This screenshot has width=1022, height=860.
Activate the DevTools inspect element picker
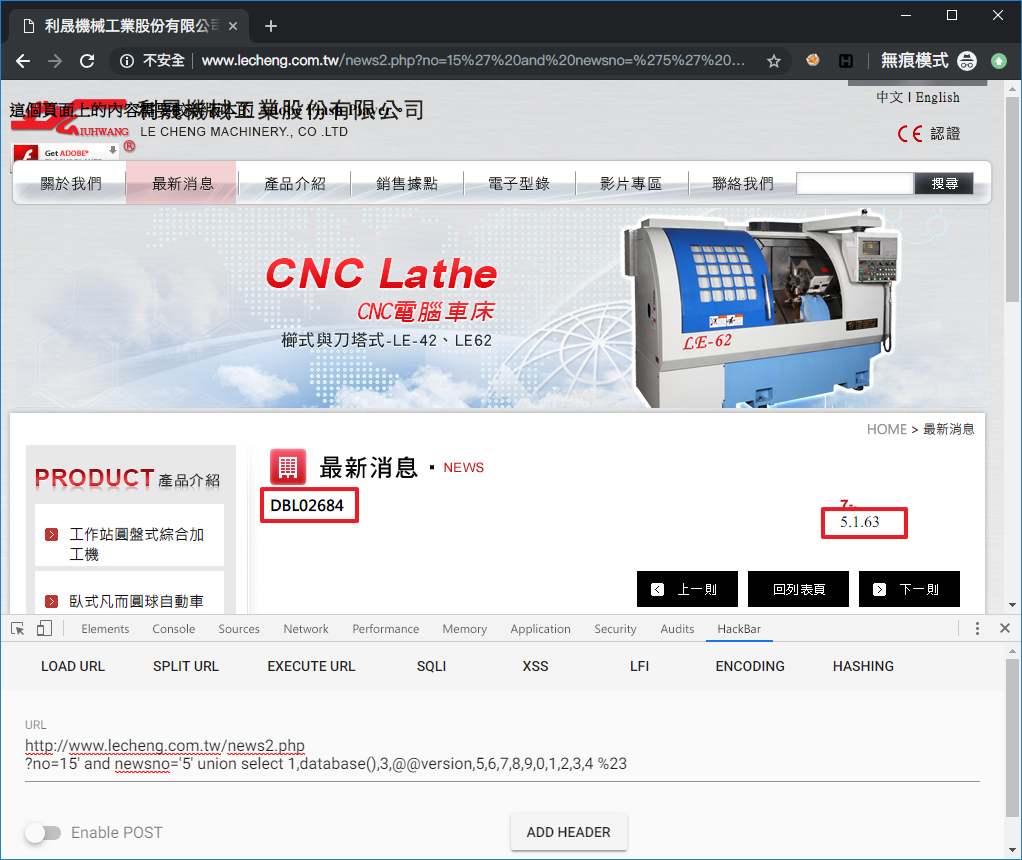coord(18,629)
